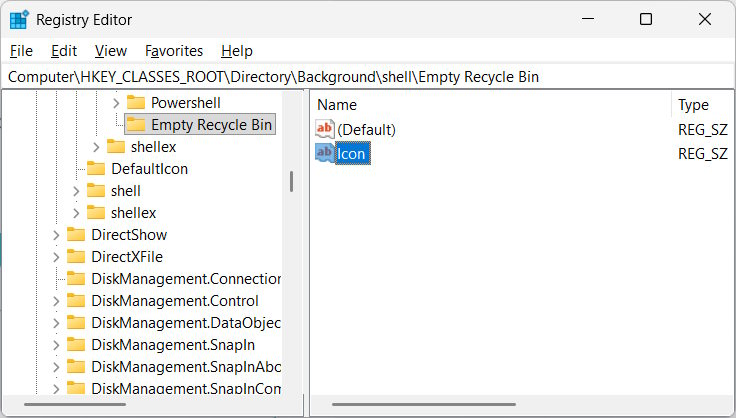Expand the DirectShow key

coord(56,235)
